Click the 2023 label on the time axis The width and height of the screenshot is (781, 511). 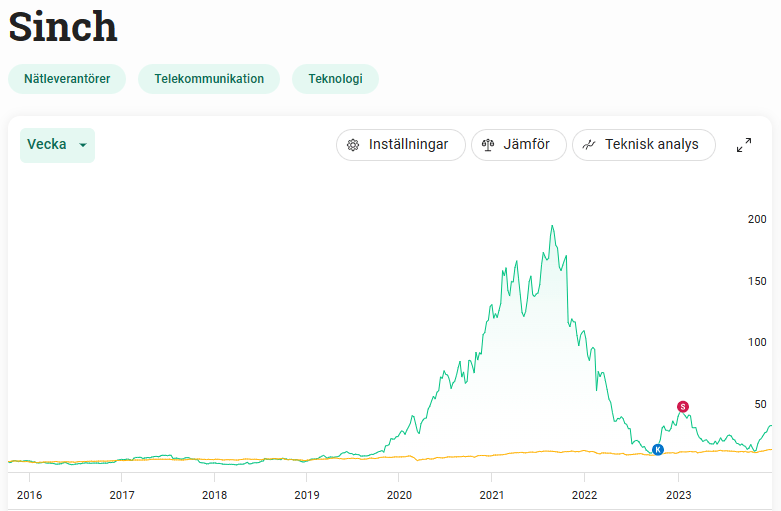click(x=678, y=494)
